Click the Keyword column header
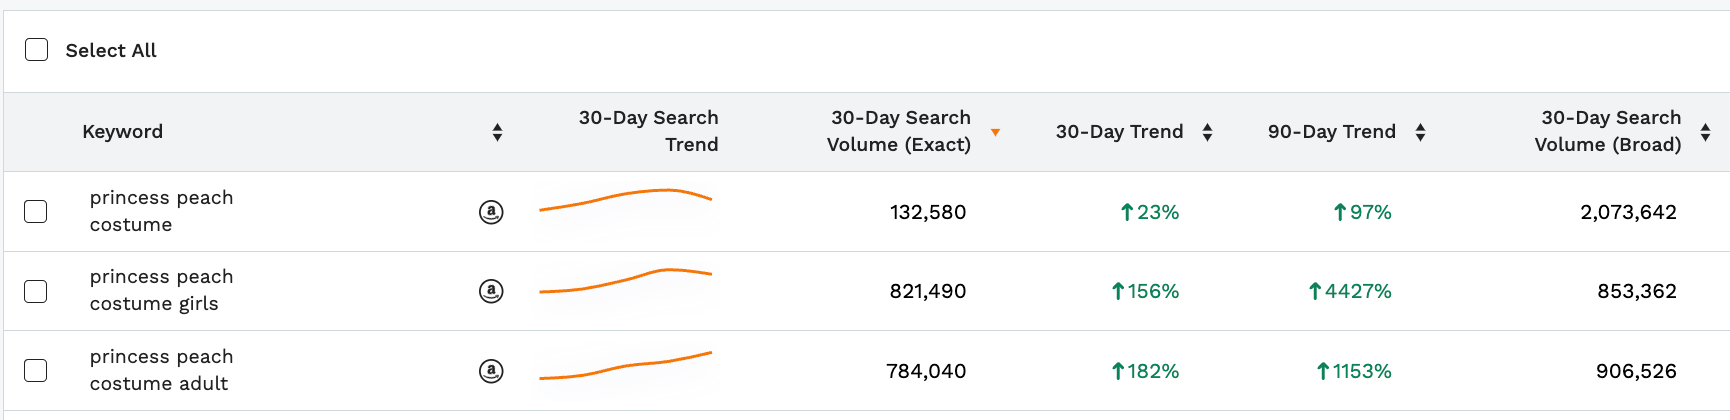This screenshot has width=1730, height=420. pyautogui.click(x=122, y=132)
